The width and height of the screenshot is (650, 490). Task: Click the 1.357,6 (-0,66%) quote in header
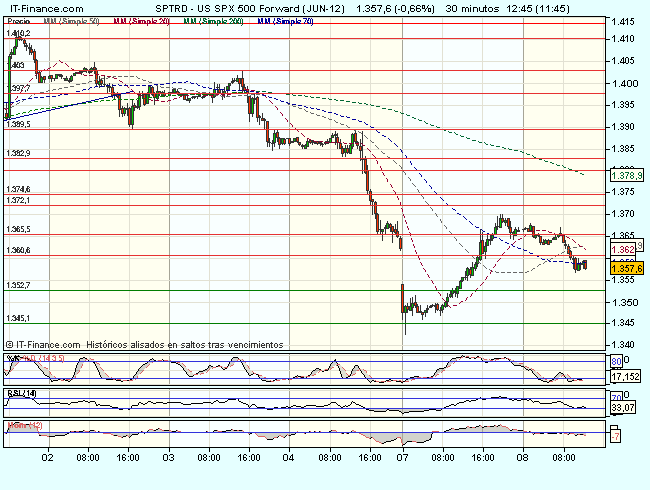[x=395, y=9]
